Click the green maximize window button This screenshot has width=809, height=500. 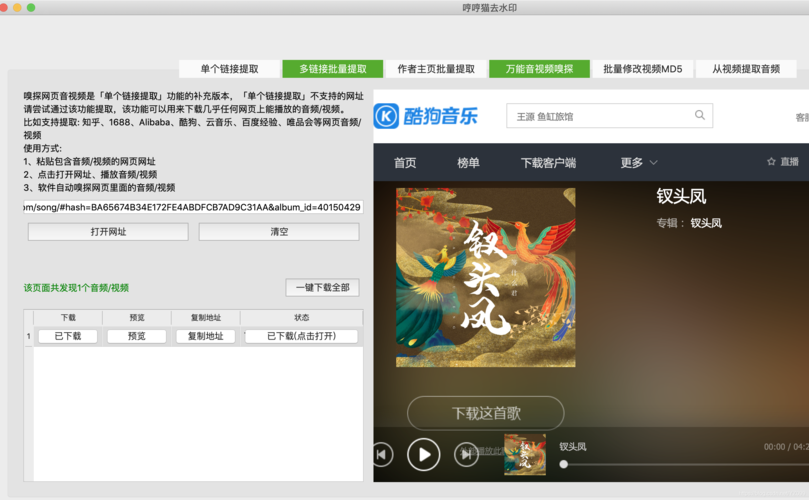coord(31,7)
